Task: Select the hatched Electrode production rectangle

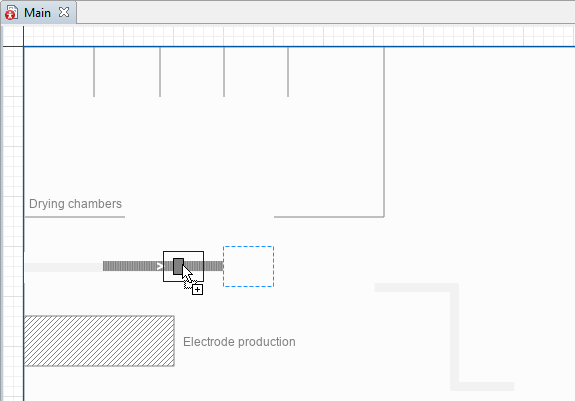Action: click(99, 341)
